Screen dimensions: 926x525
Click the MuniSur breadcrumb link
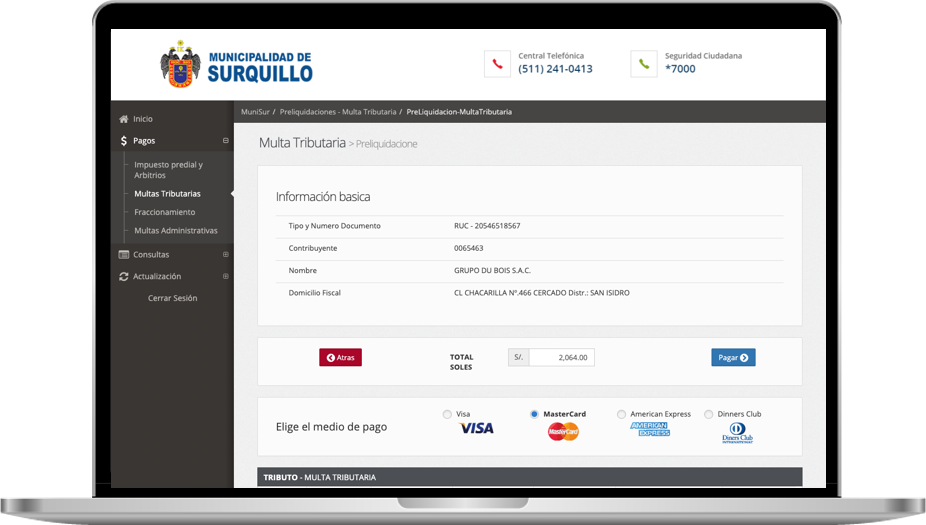tap(255, 112)
